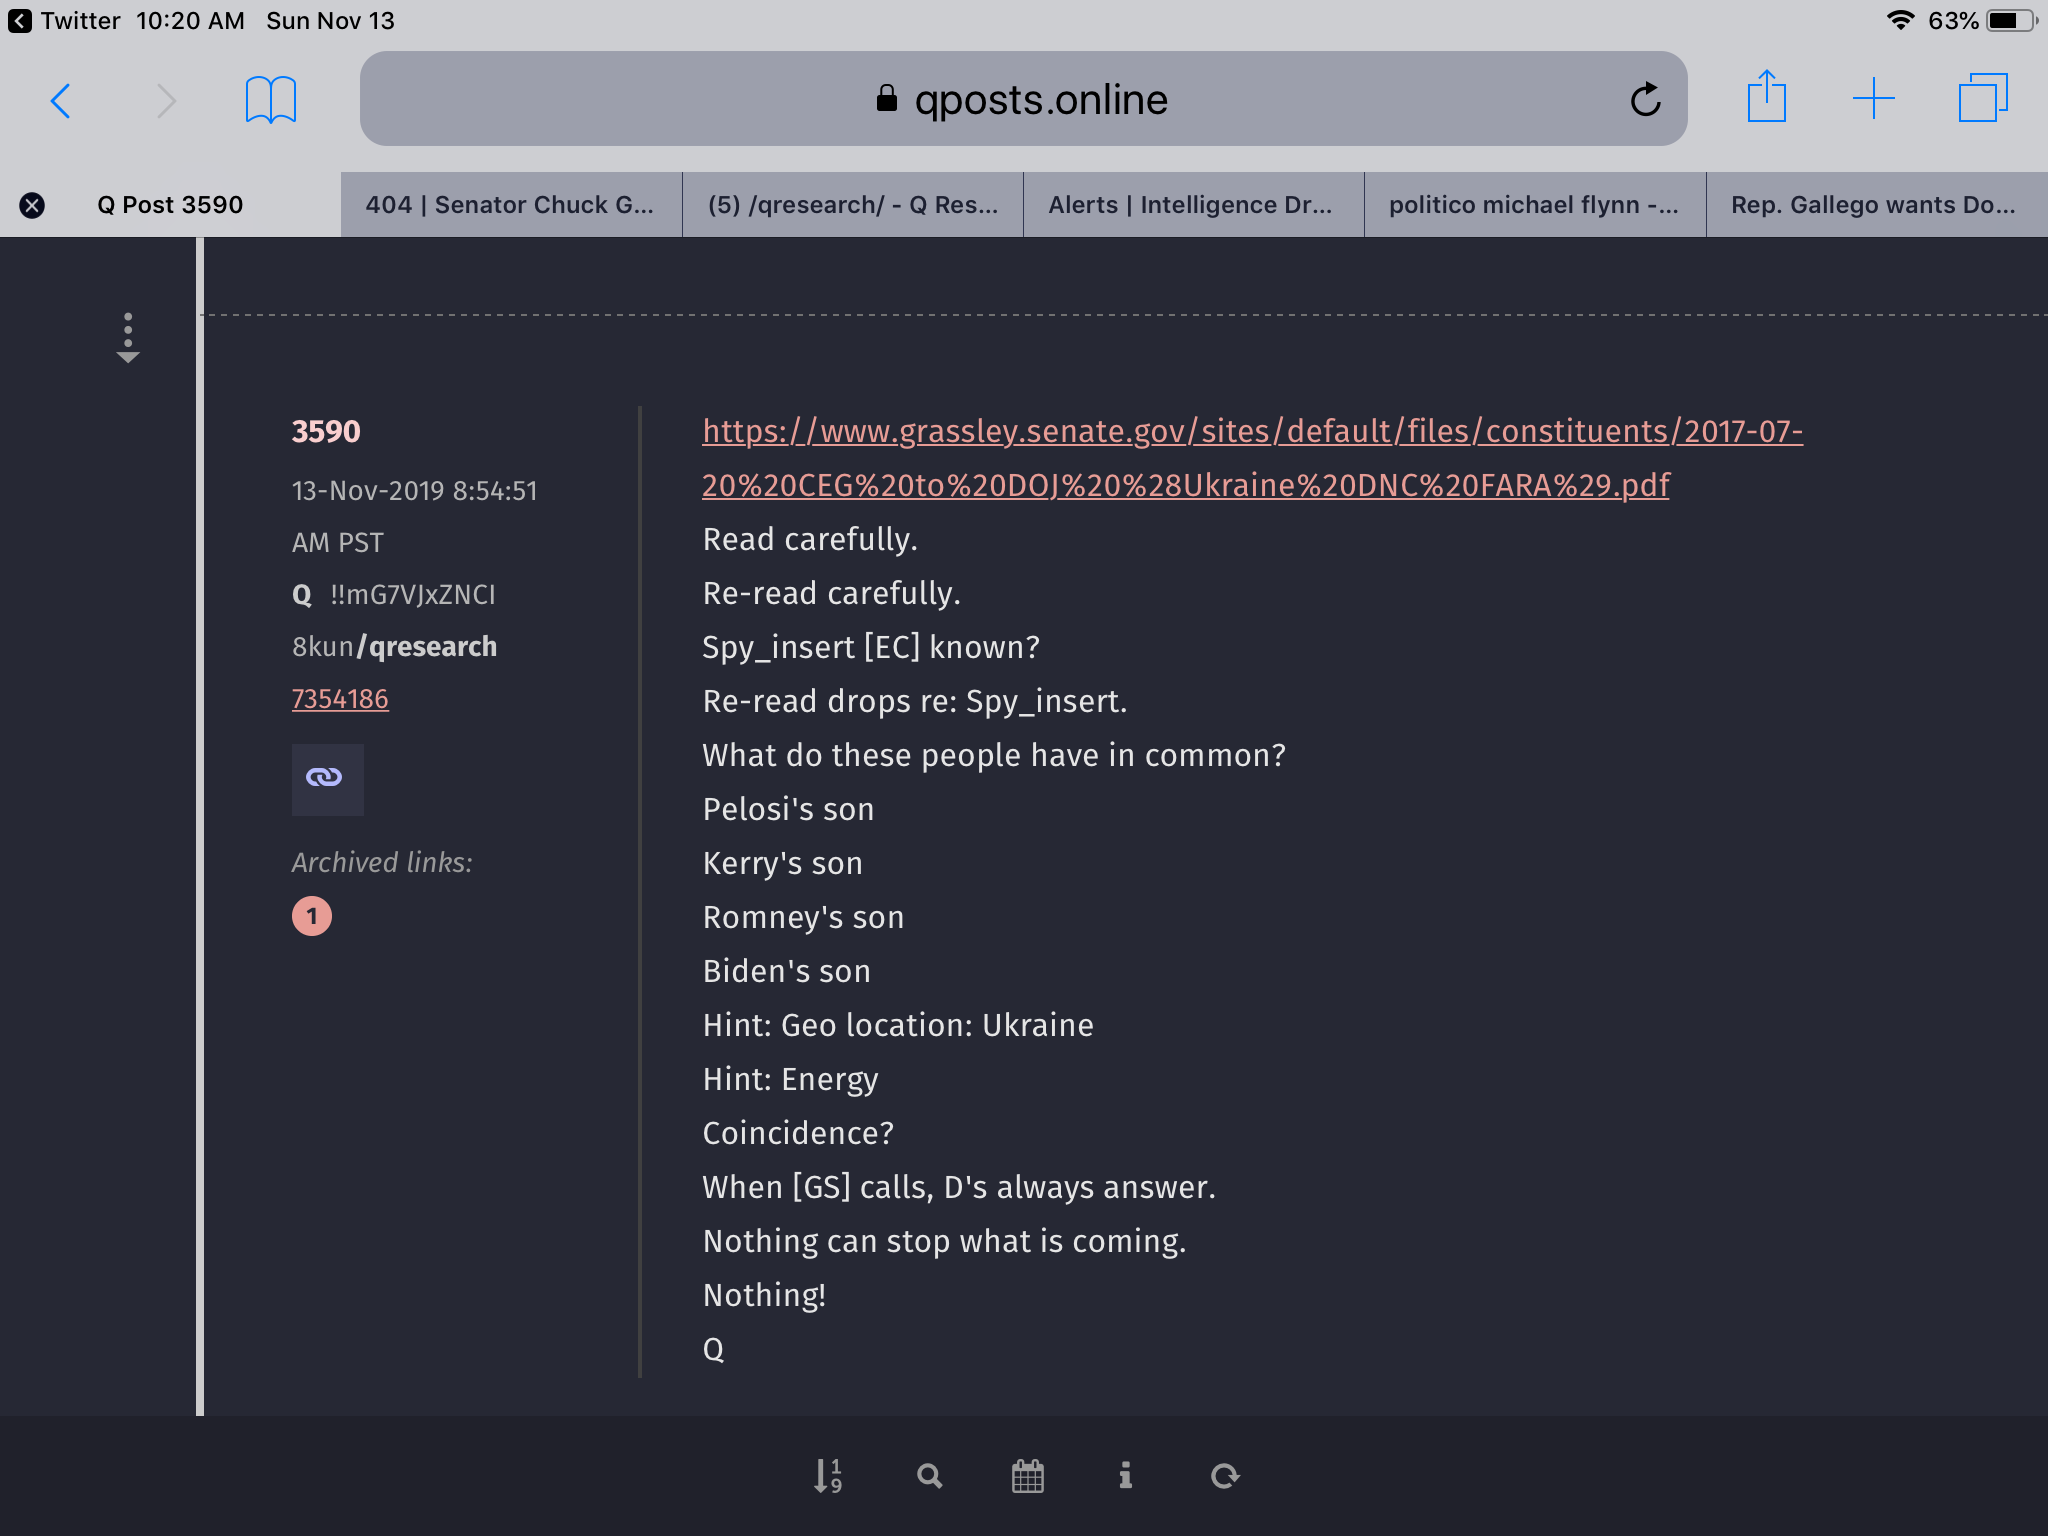The width and height of the screenshot is (2048, 1536).
Task: Toggle sort order 1-9 icon
Action: pos(828,1476)
